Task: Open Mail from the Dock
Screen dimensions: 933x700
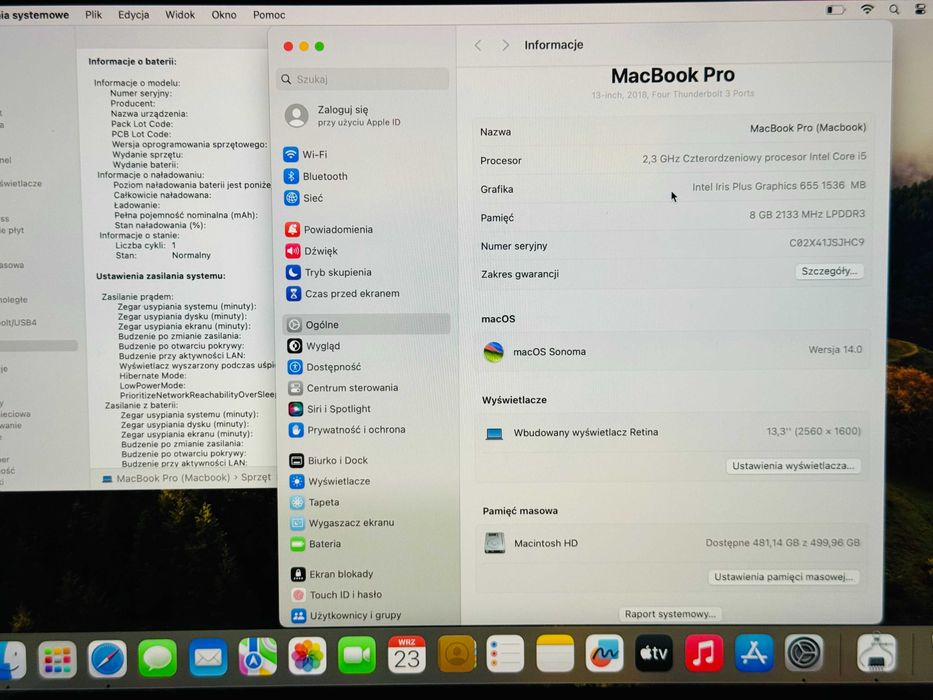Action: (208, 657)
